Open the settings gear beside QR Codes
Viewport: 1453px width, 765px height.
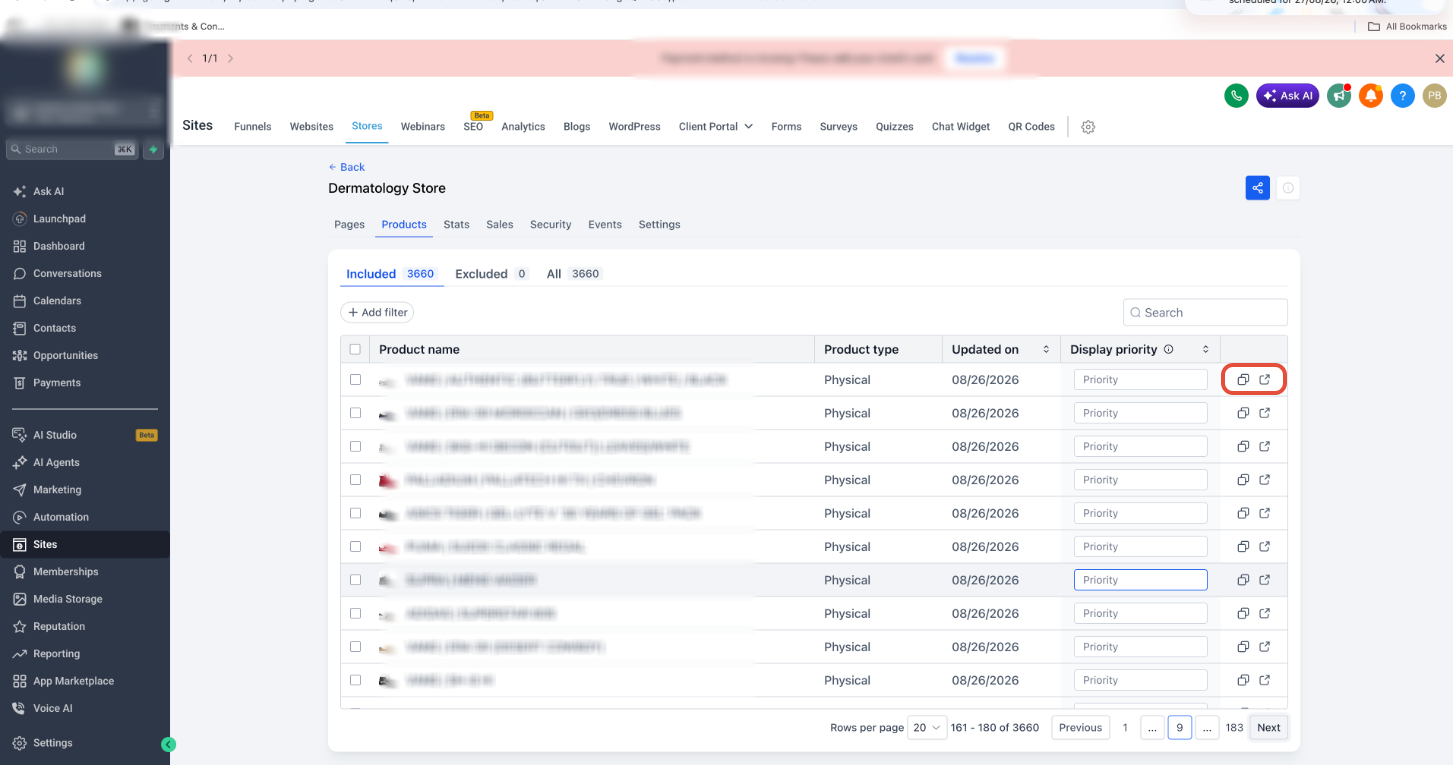[1088, 127]
